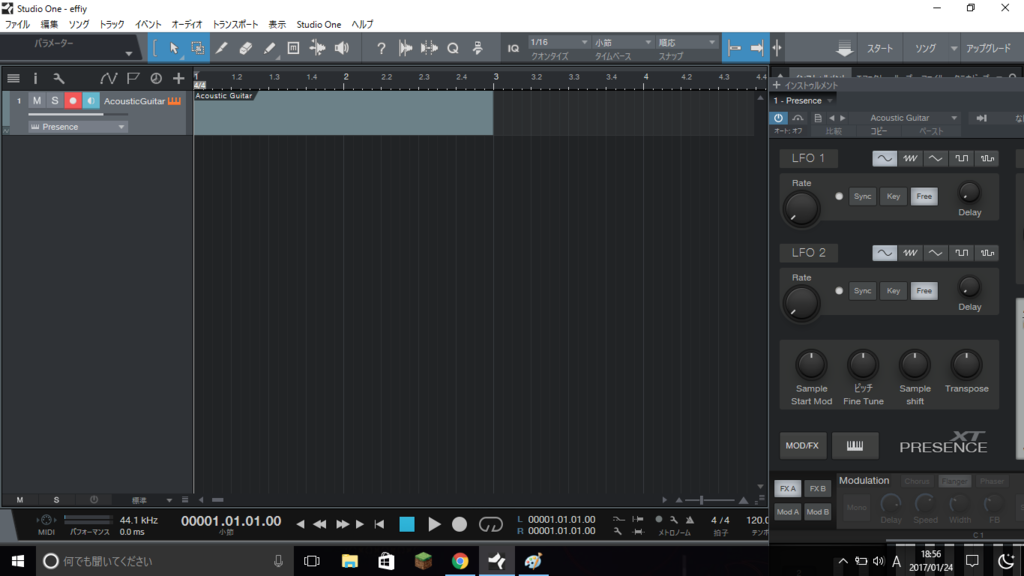Click the Mod B button

[817, 512]
